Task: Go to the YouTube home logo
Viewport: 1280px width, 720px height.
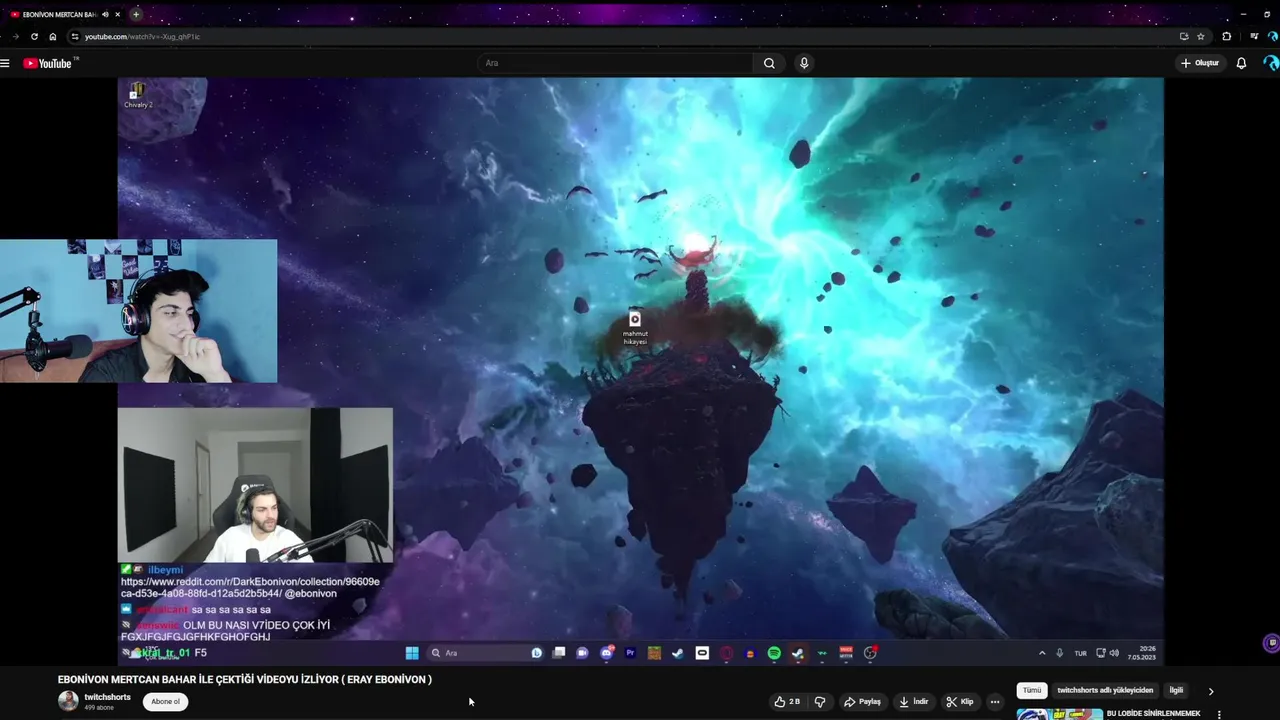Action: tap(48, 63)
